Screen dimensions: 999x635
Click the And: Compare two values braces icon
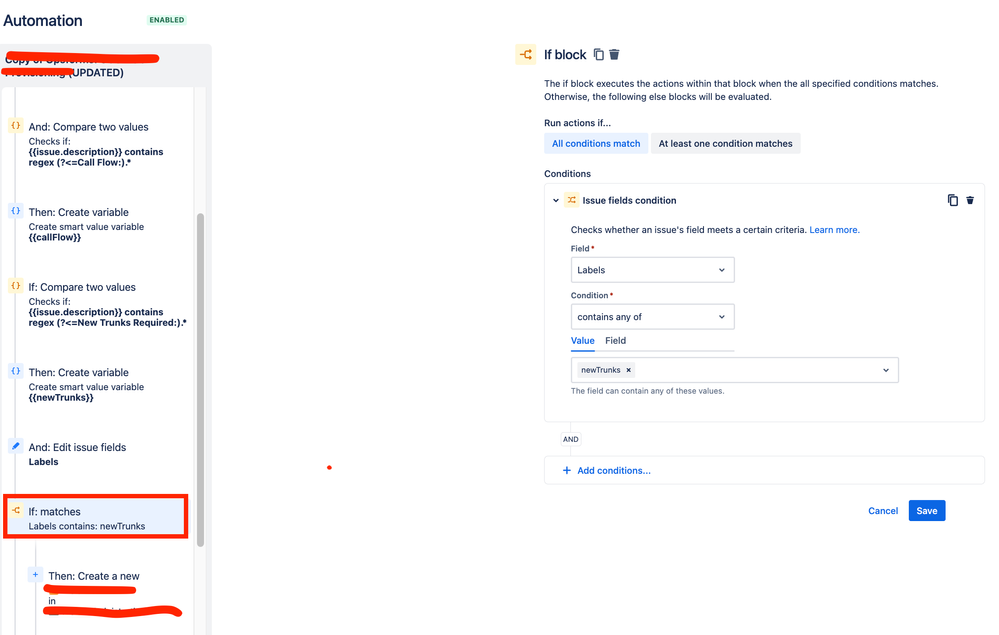pos(16,125)
